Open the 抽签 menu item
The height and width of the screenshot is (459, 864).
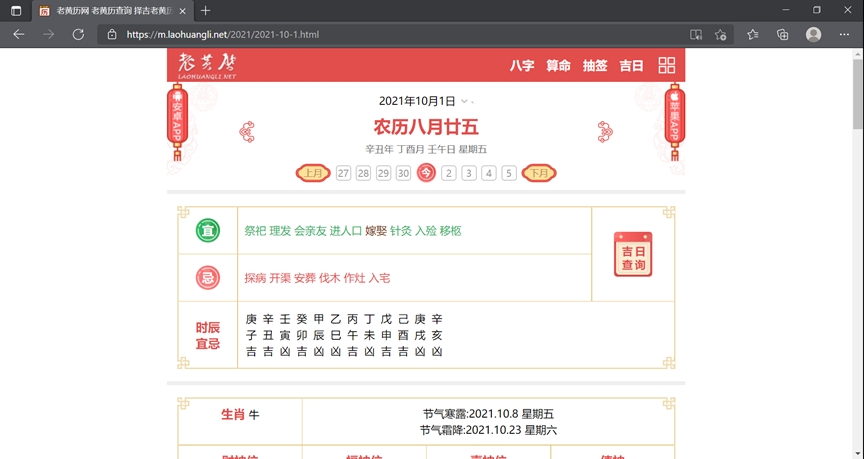click(x=595, y=66)
